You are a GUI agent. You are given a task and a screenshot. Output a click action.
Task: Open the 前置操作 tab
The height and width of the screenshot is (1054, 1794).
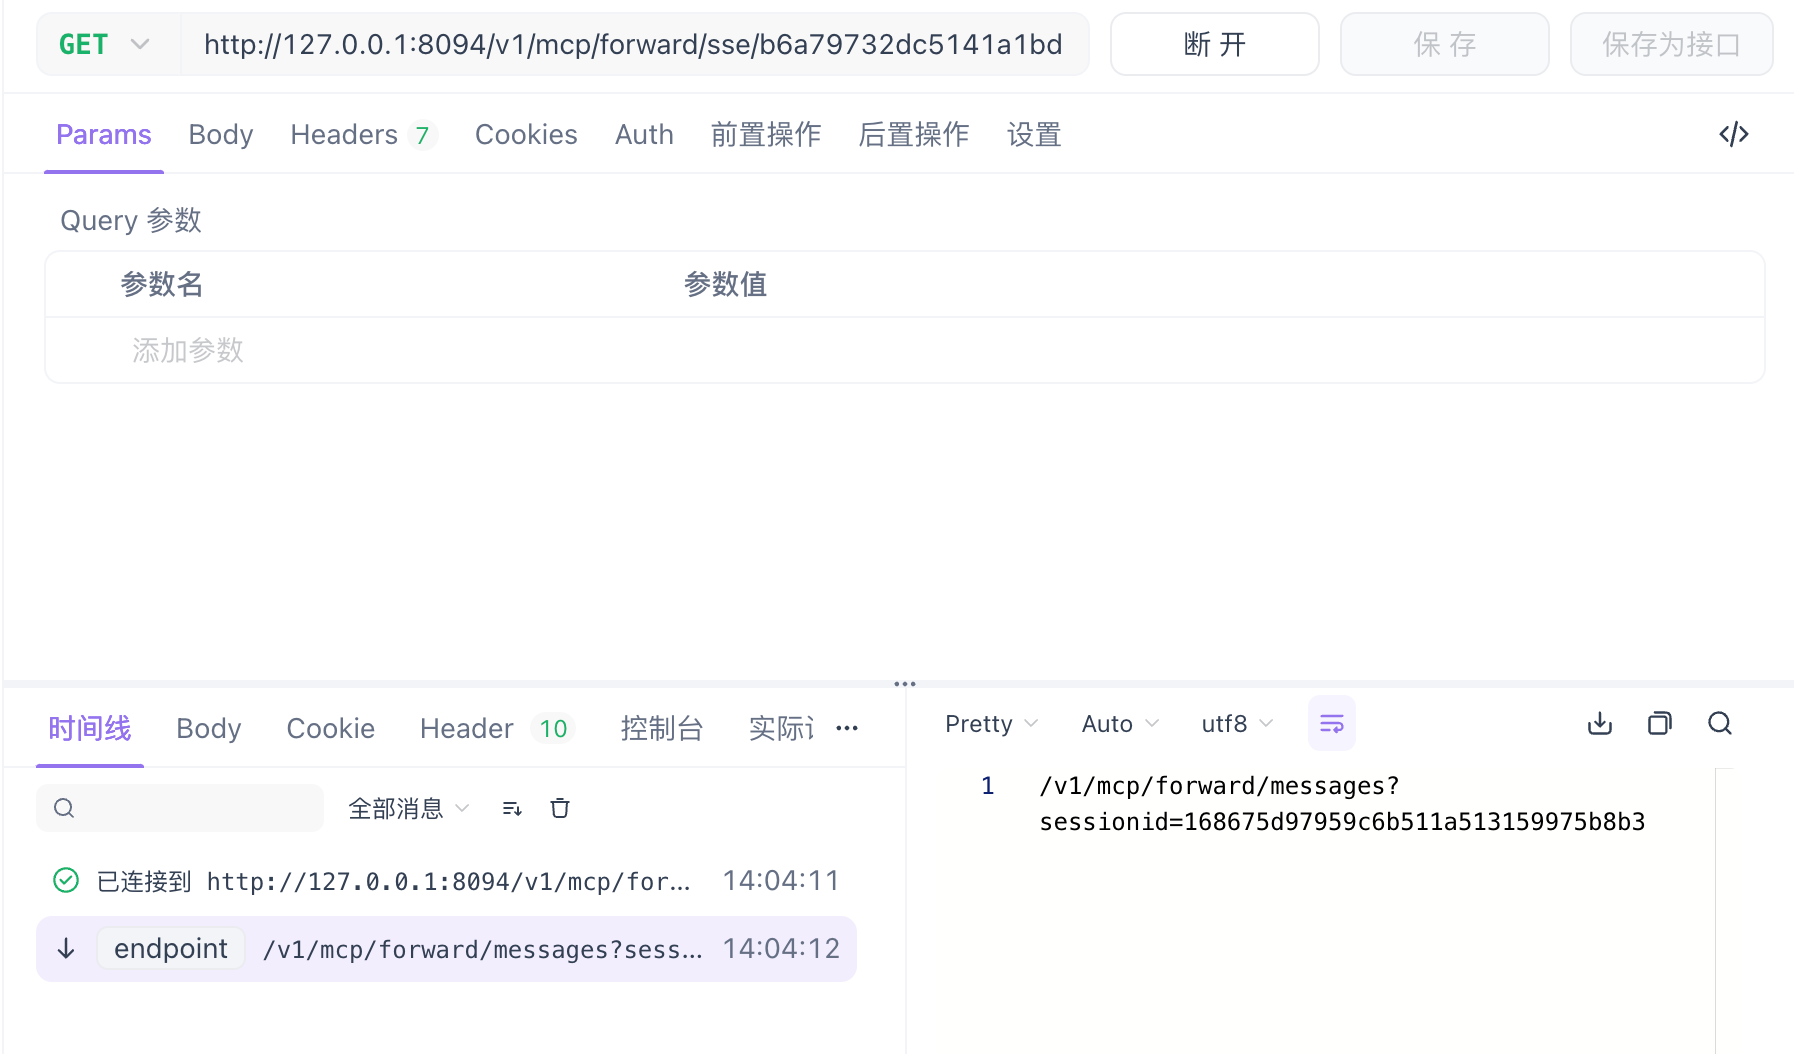(765, 134)
